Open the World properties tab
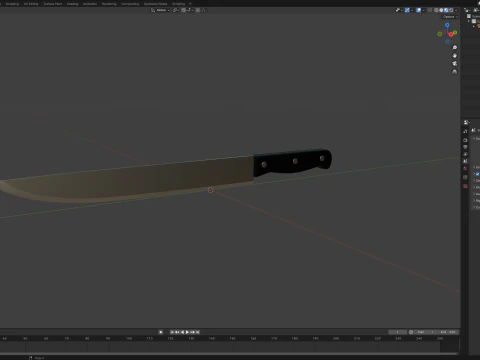This screenshot has height=360, width=480. tap(465, 168)
